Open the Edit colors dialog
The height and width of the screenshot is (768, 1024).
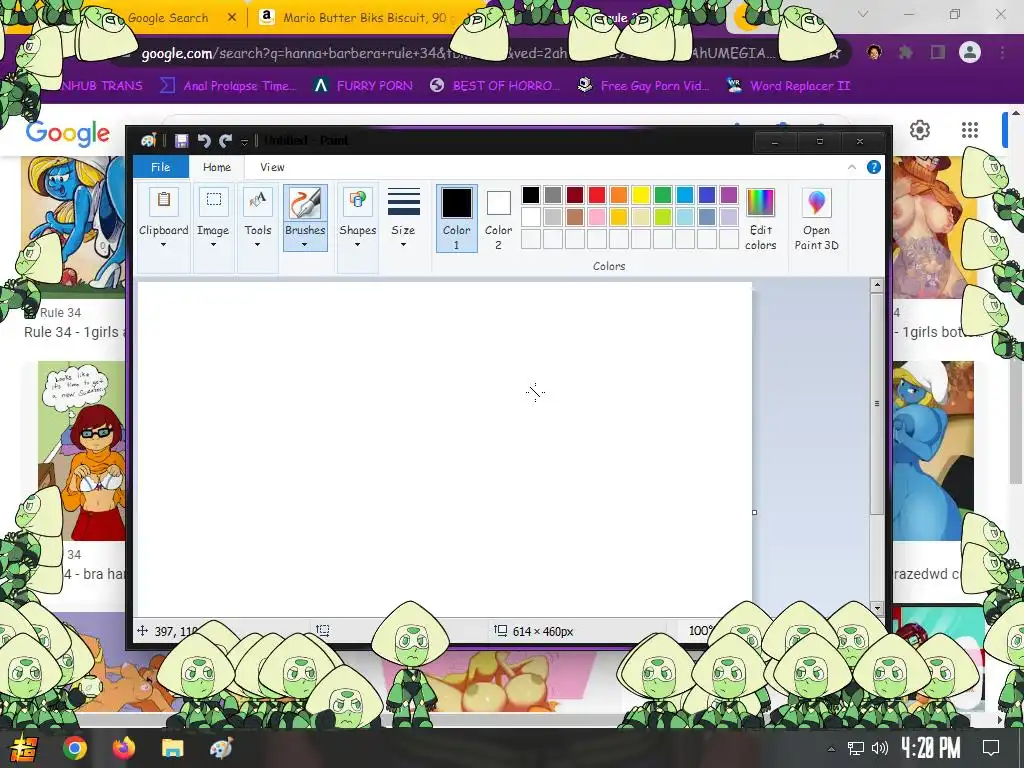coord(760,219)
